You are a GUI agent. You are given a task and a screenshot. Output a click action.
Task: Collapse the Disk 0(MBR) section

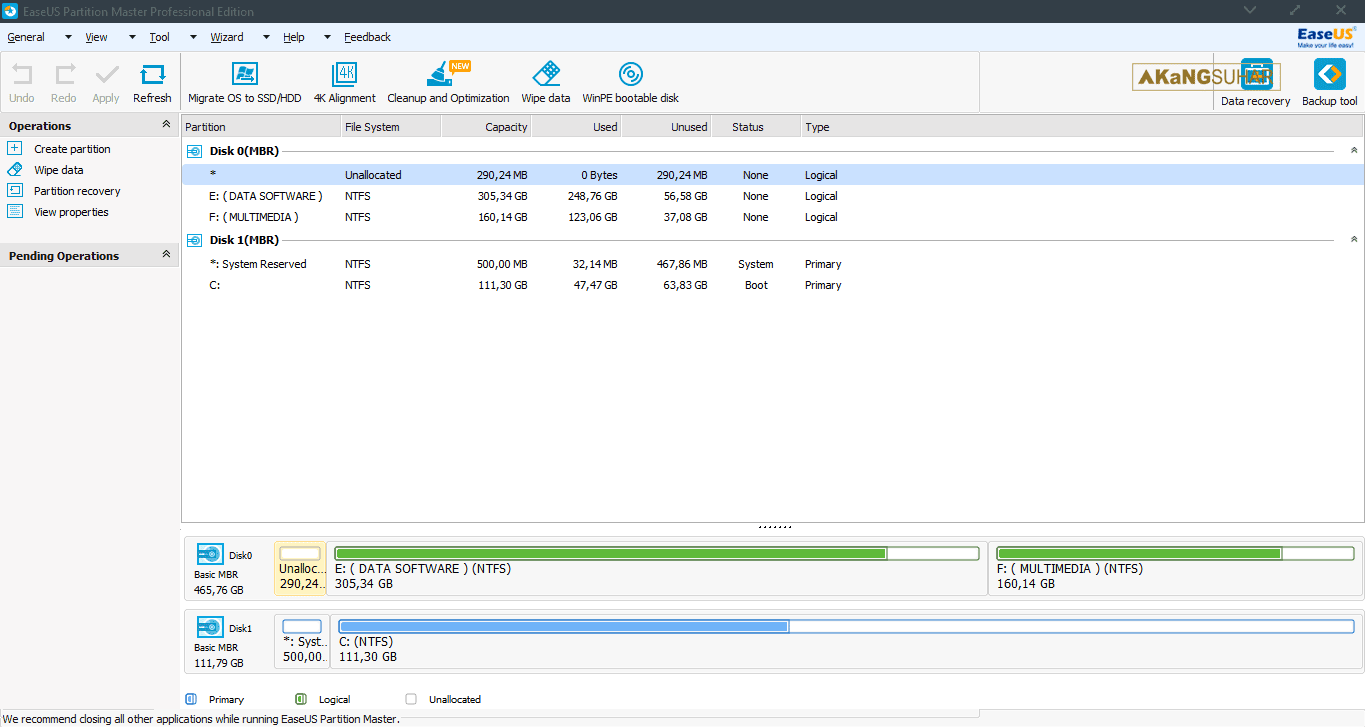point(1354,148)
